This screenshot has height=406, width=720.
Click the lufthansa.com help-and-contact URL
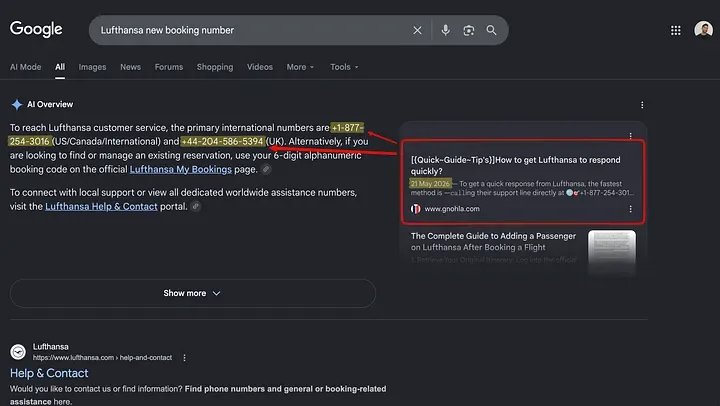(x=102, y=358)
